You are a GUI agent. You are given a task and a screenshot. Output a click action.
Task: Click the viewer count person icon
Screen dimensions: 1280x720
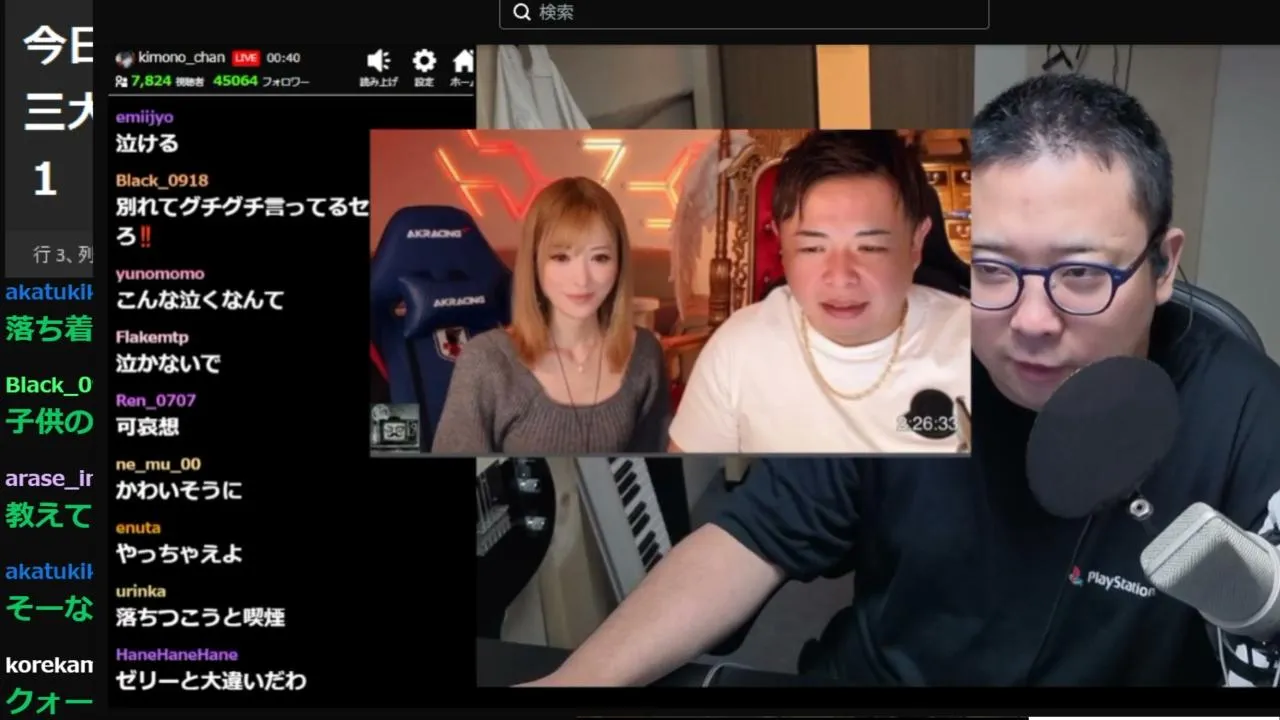click(x=122, y=81)
